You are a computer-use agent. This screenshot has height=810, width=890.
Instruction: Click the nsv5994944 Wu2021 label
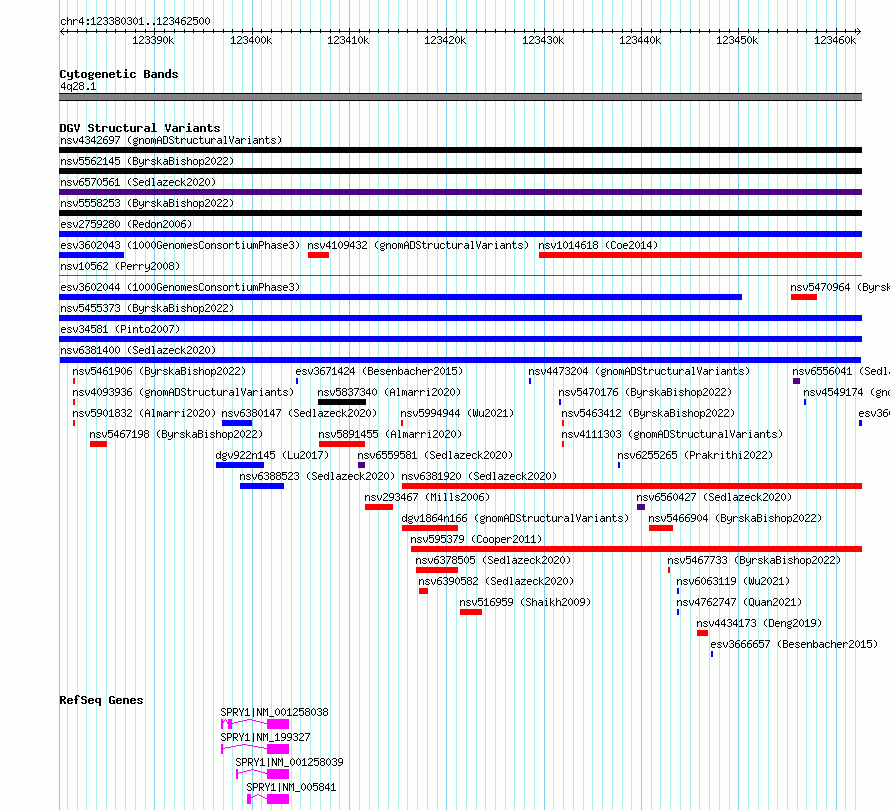click(x=457, y=413)
